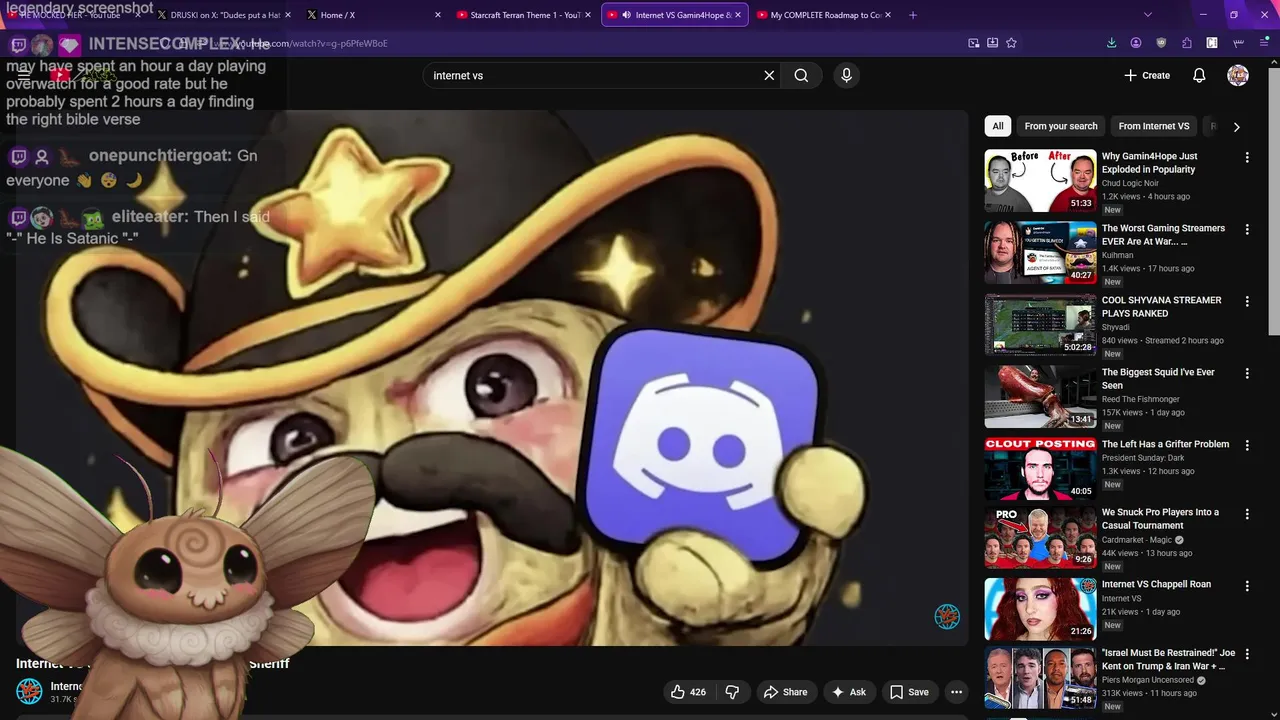Open We Snuck Pro Players title
Viewport: 1280px width, 720px height.
click(1160, 518)
